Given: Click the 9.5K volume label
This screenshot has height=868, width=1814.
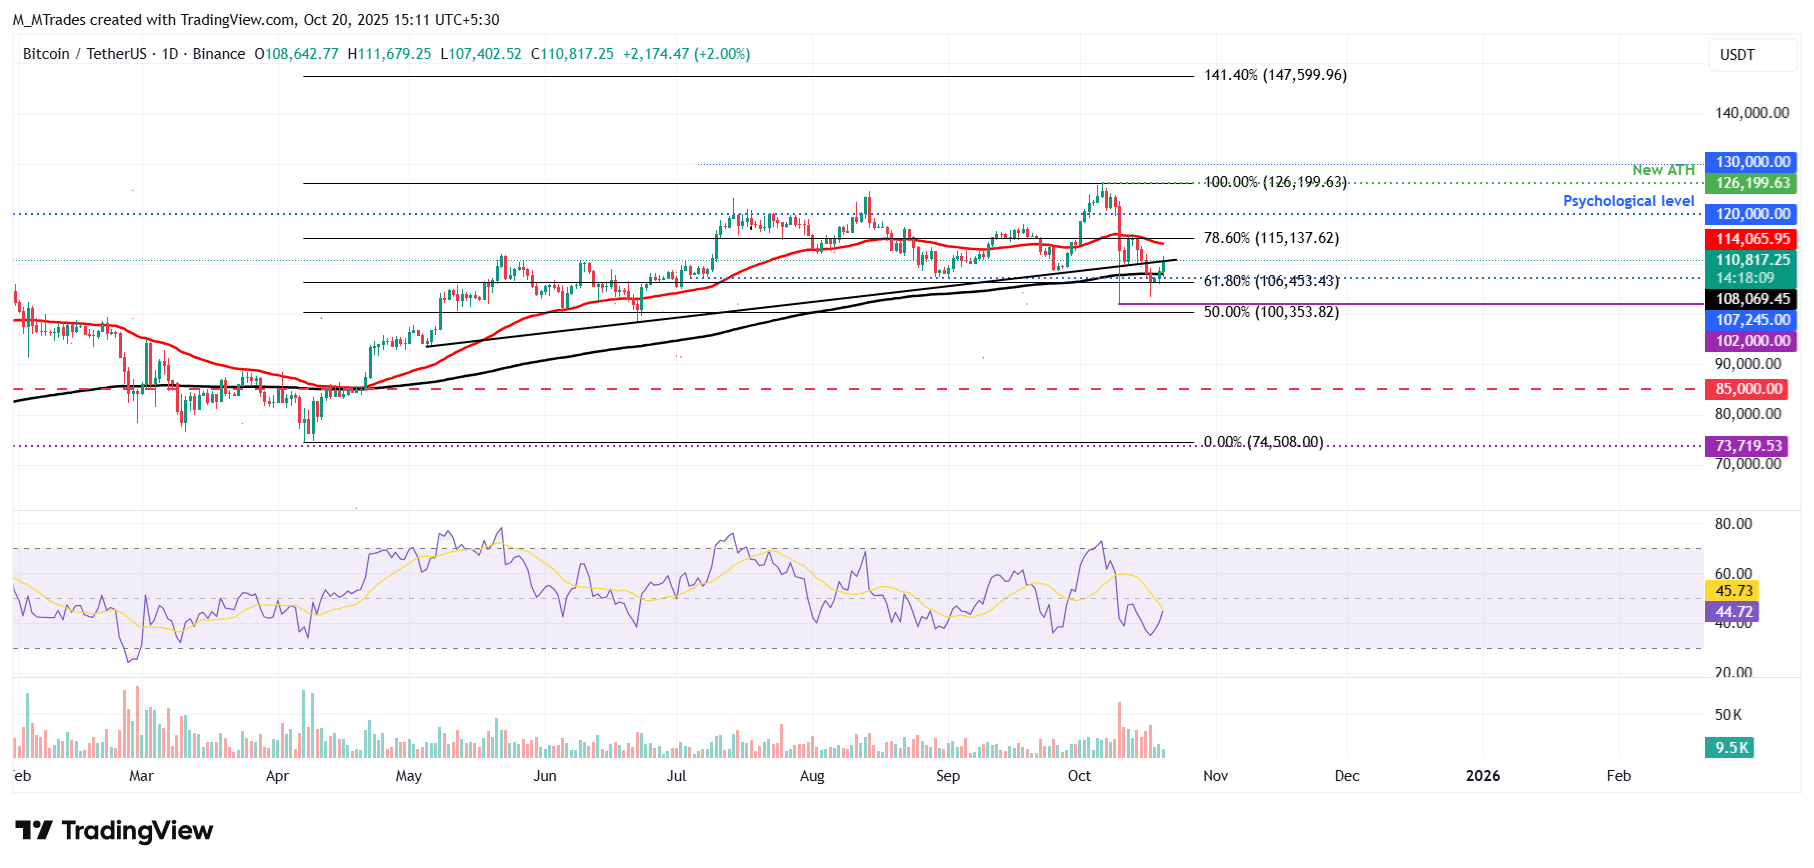Looking at the screenshot, I should [1731, 748].
